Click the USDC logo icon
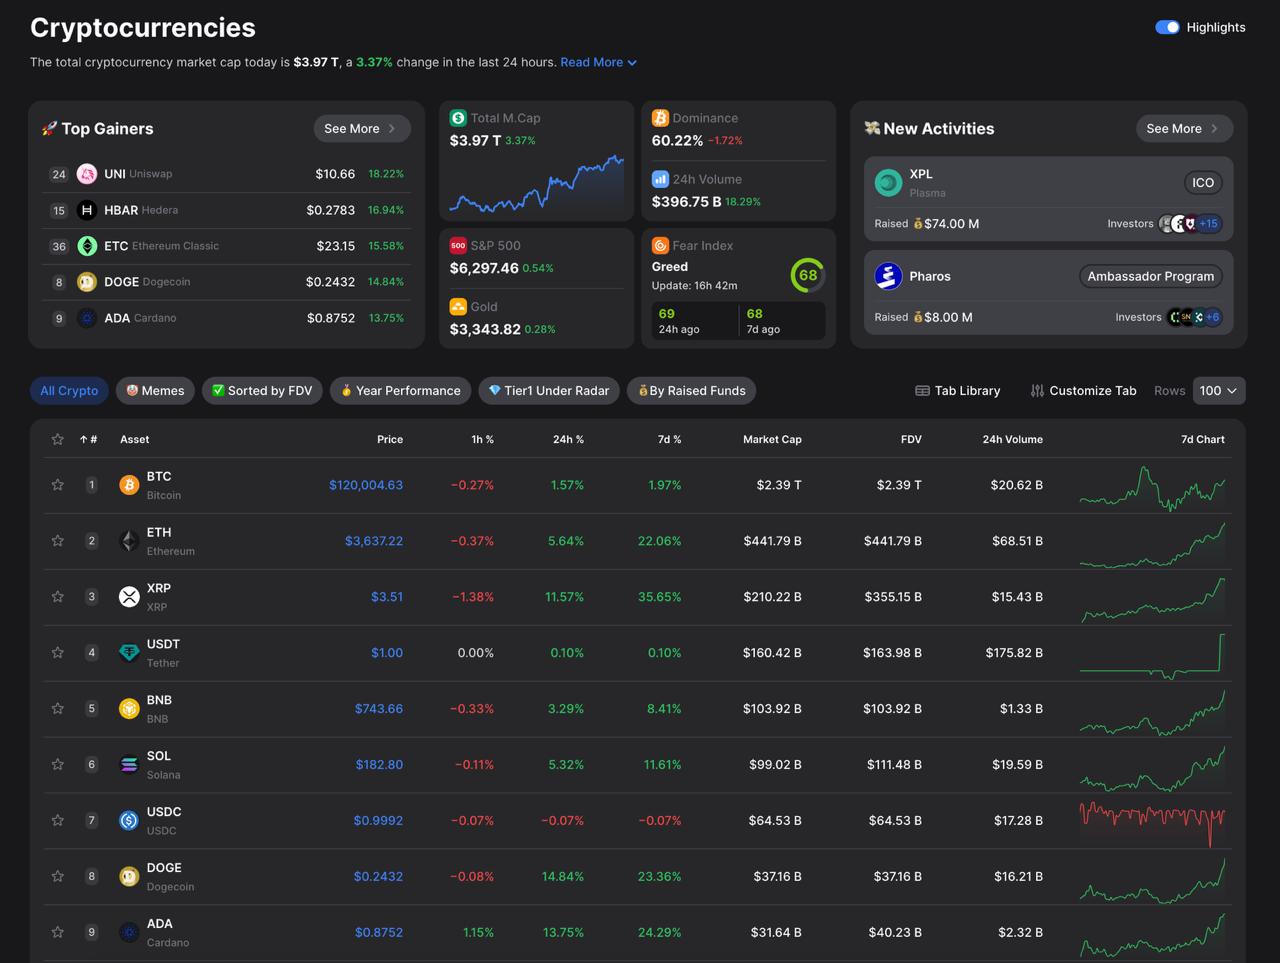This screenshot has width=1280, height=963. coord(129,821)
